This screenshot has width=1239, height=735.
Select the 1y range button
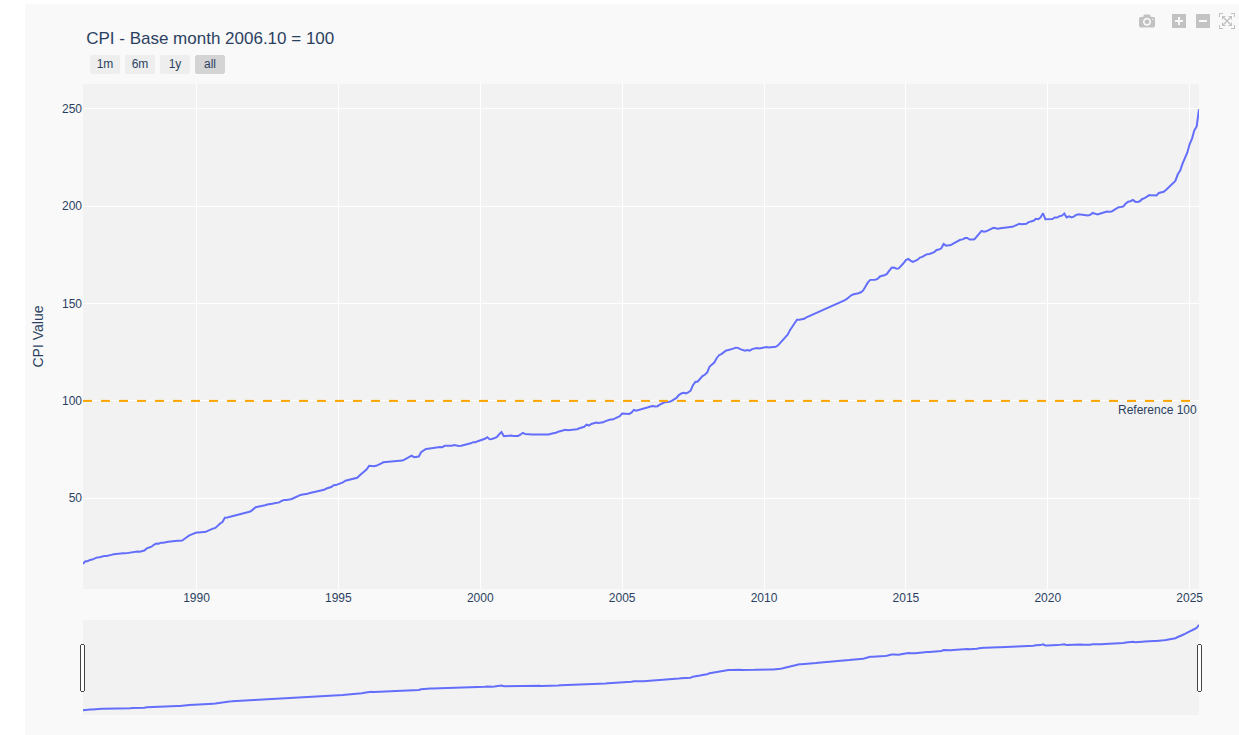tap(175, 64)
